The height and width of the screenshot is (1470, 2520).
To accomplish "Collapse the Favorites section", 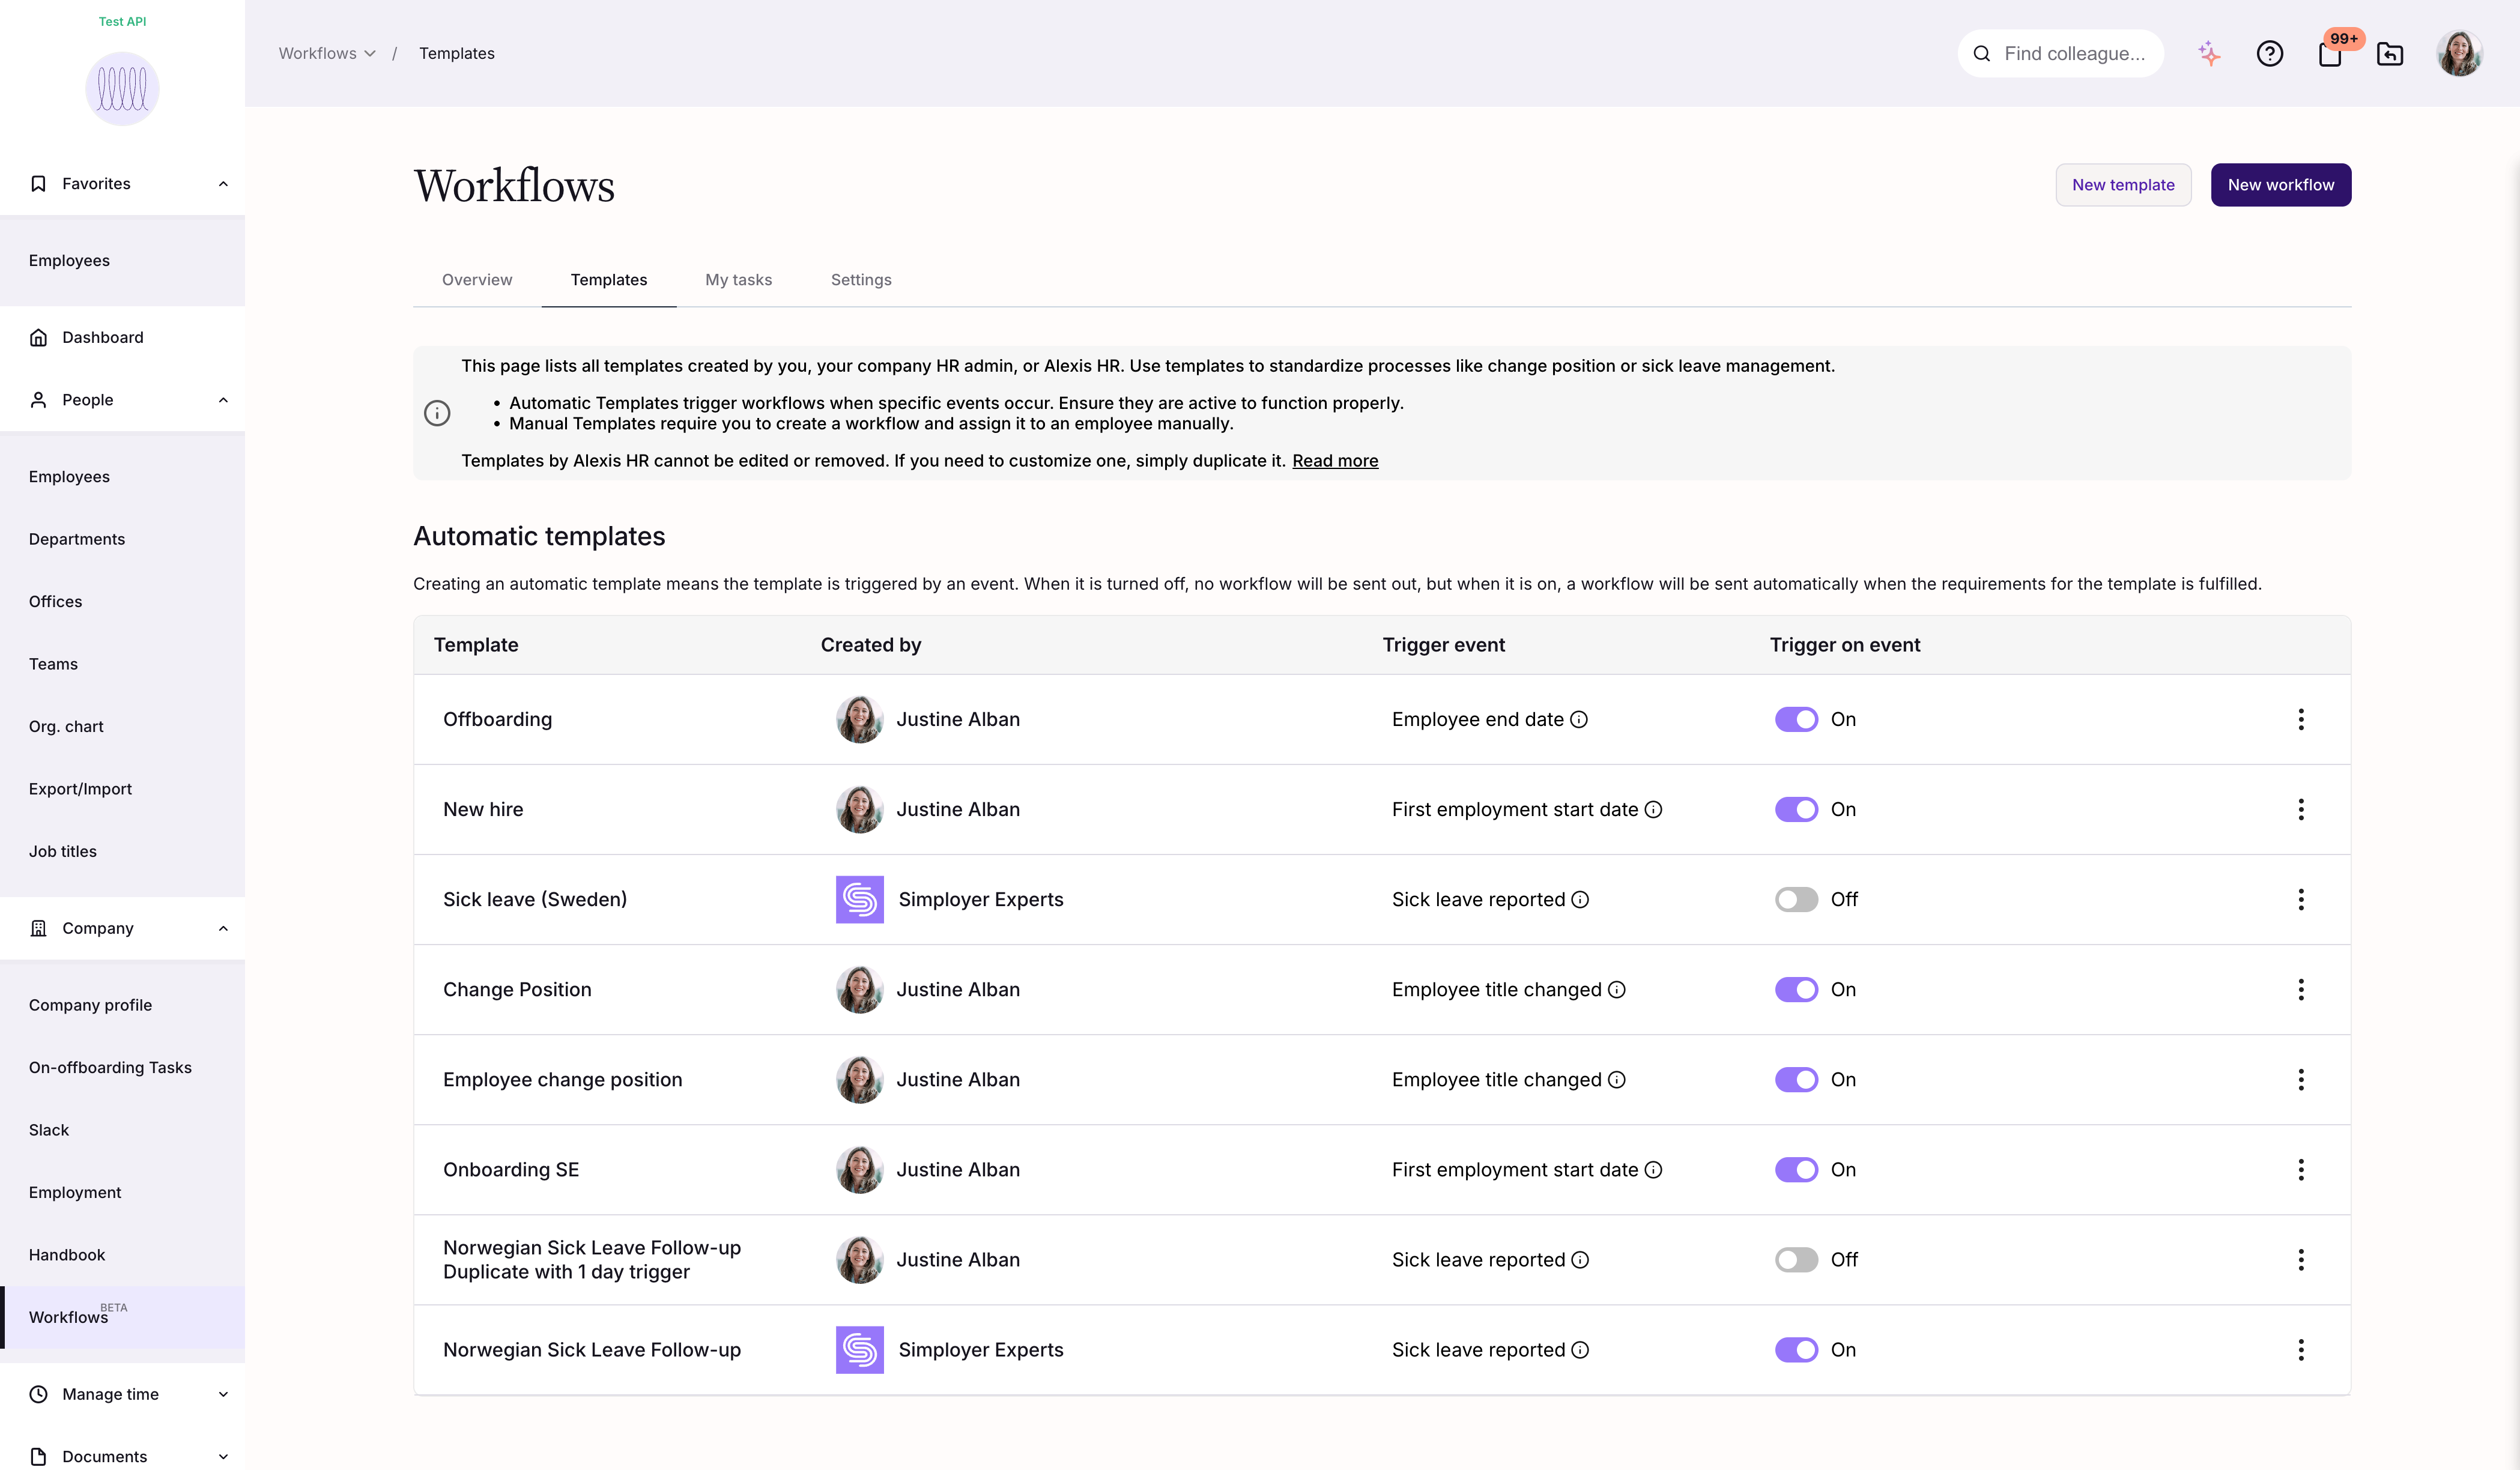I will pyautogui.click(x=223, y=184).
